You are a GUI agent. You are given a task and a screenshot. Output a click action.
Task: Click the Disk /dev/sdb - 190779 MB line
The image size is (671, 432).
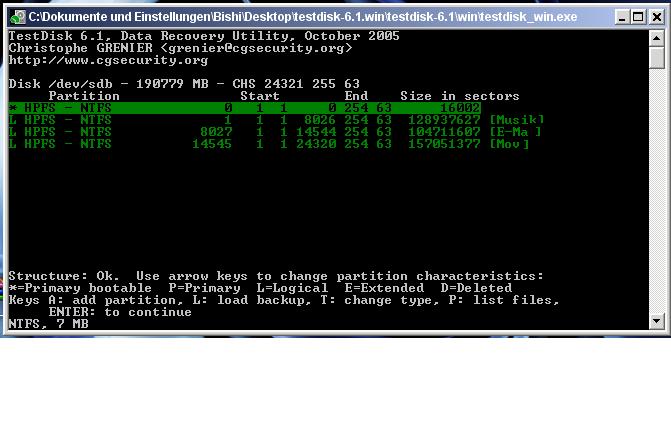click(184, 83)
